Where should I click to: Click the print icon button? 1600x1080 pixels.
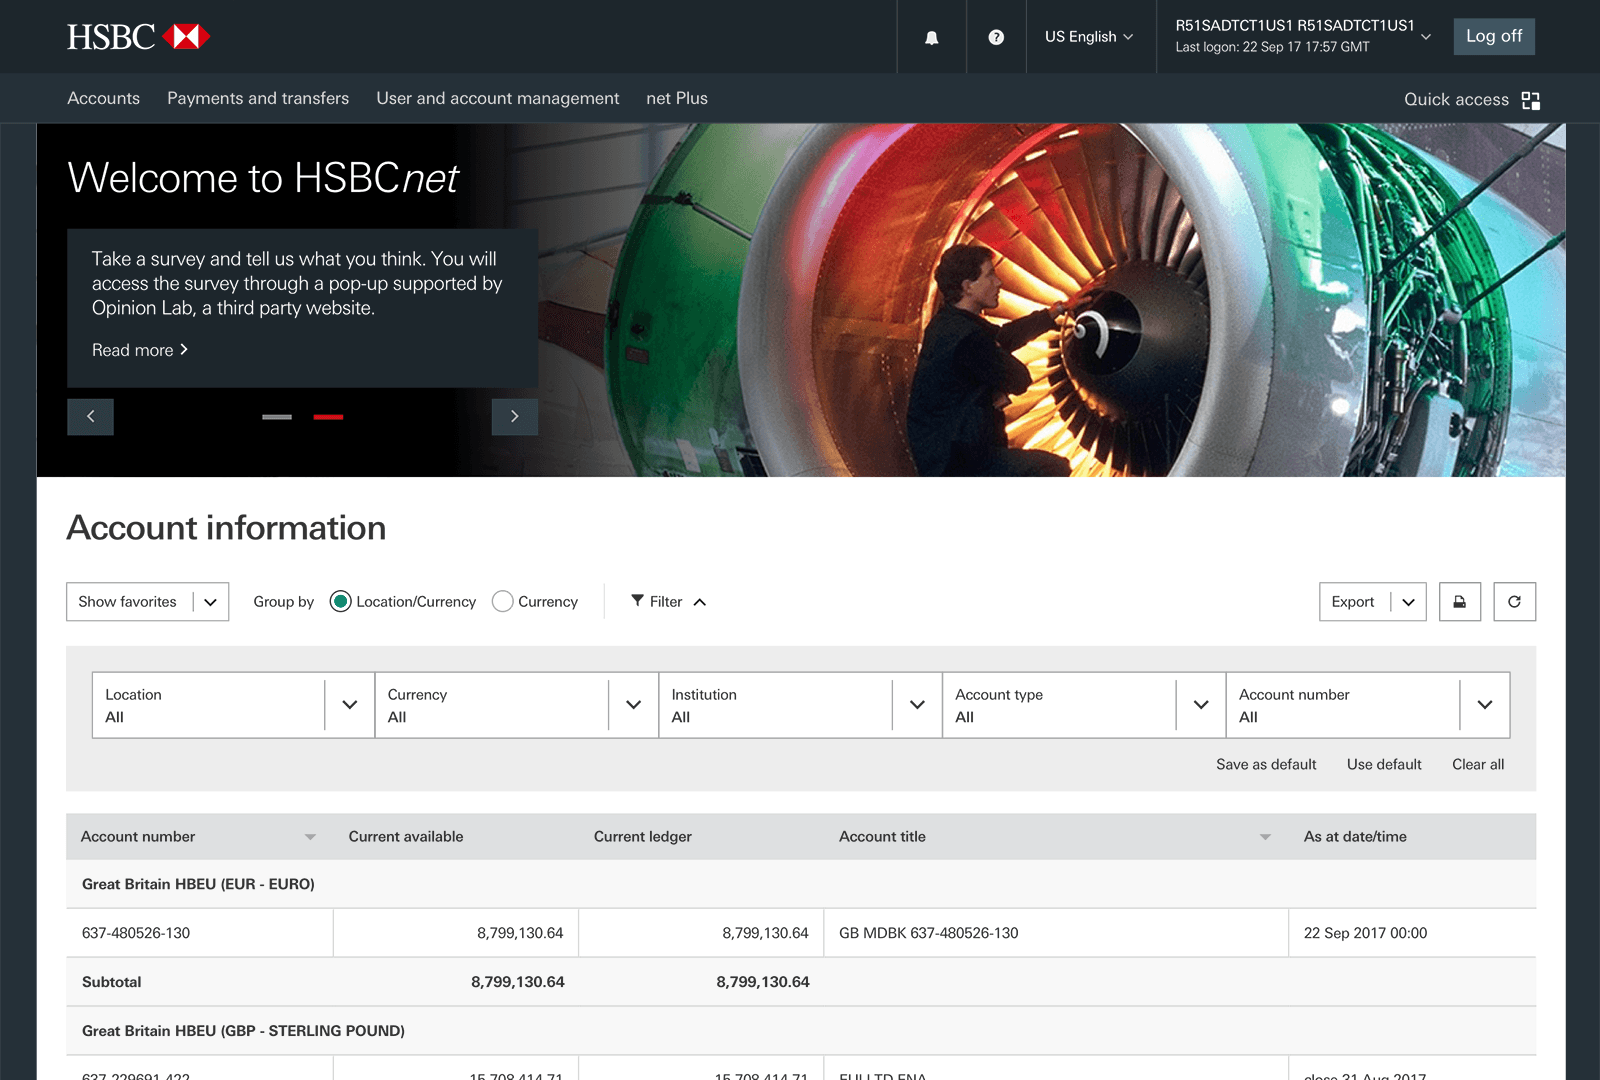coord(1460,602)
